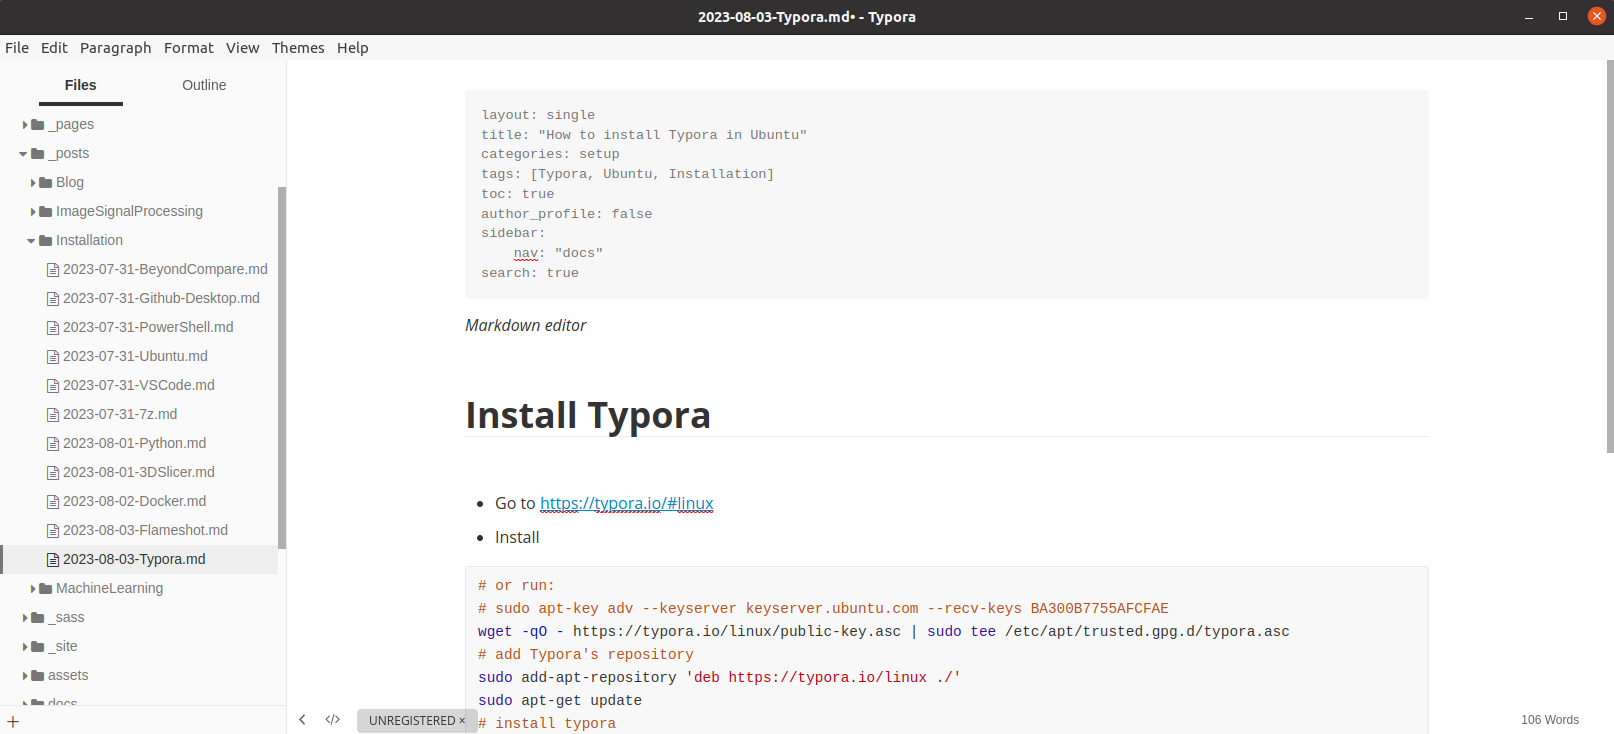
Task: Expand the MachineLearning folder arrow
Action: point(33,588)
